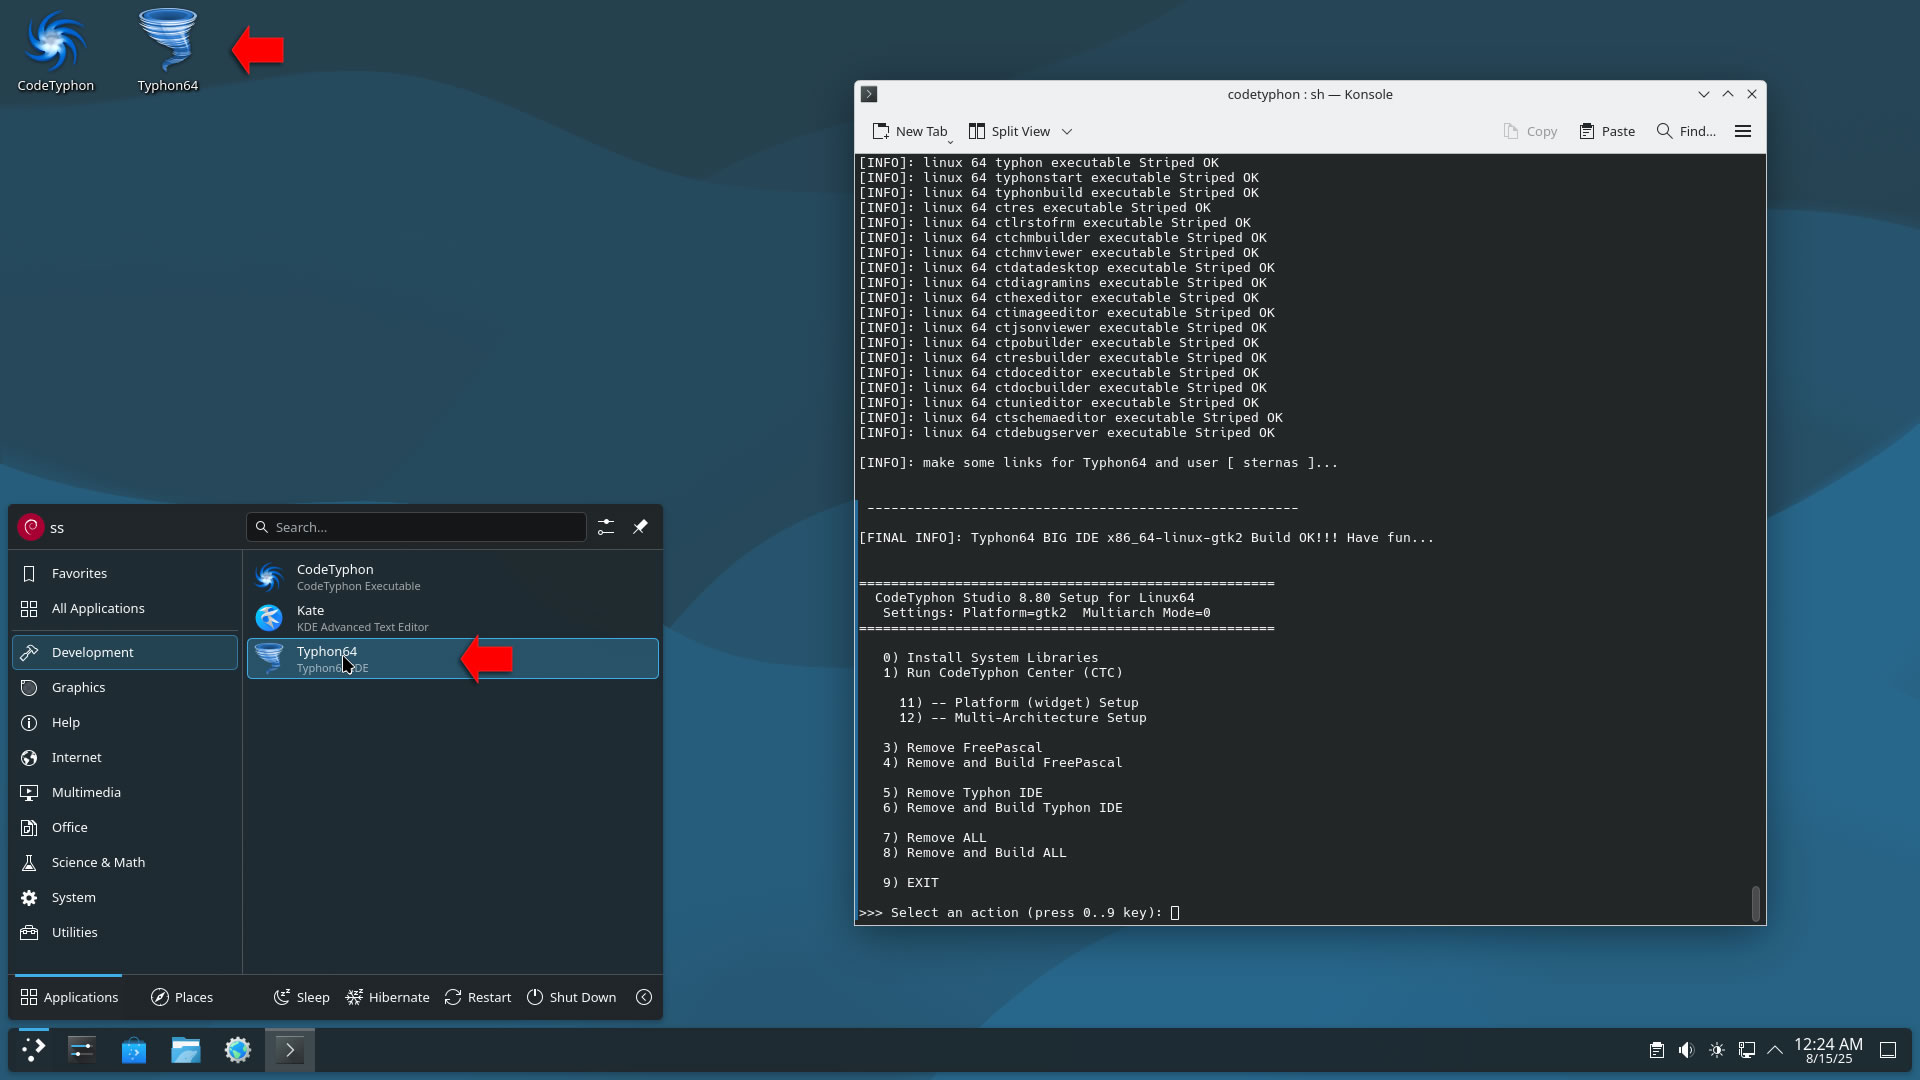This screenshot has width=1920, height=1080.
Task: Select Internet category
Action: [125, 757]
